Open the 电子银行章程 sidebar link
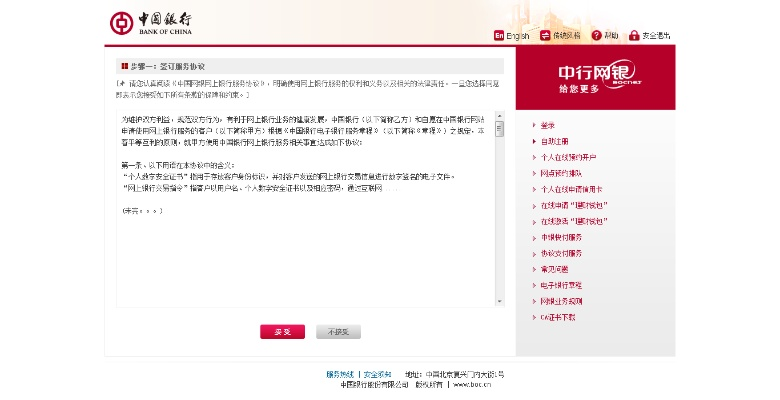 (x=560, y=285)
